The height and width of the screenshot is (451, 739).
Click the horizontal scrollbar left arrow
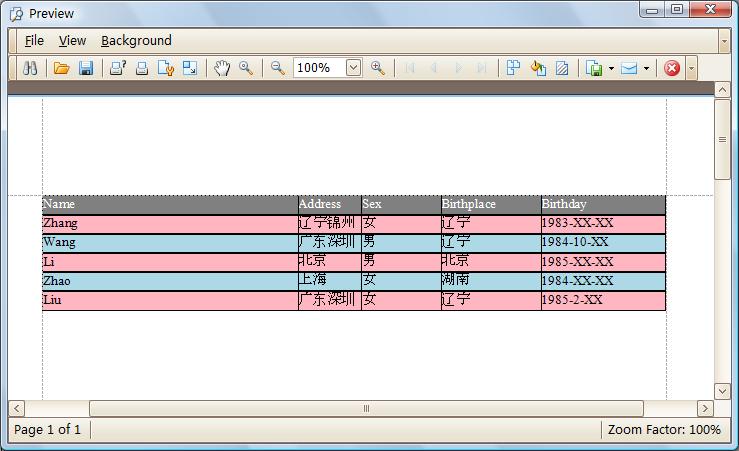[16, 408]
